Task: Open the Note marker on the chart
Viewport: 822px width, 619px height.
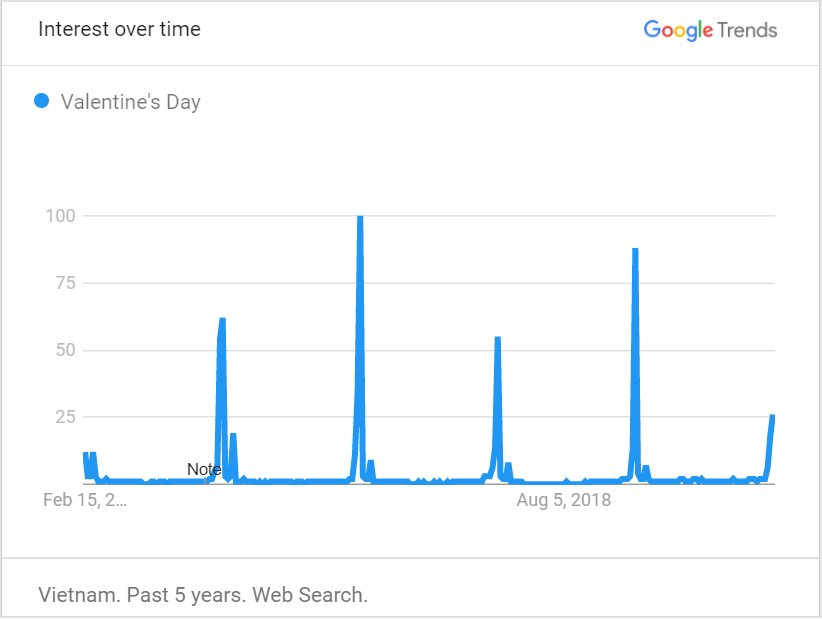Action: point(204,470)
